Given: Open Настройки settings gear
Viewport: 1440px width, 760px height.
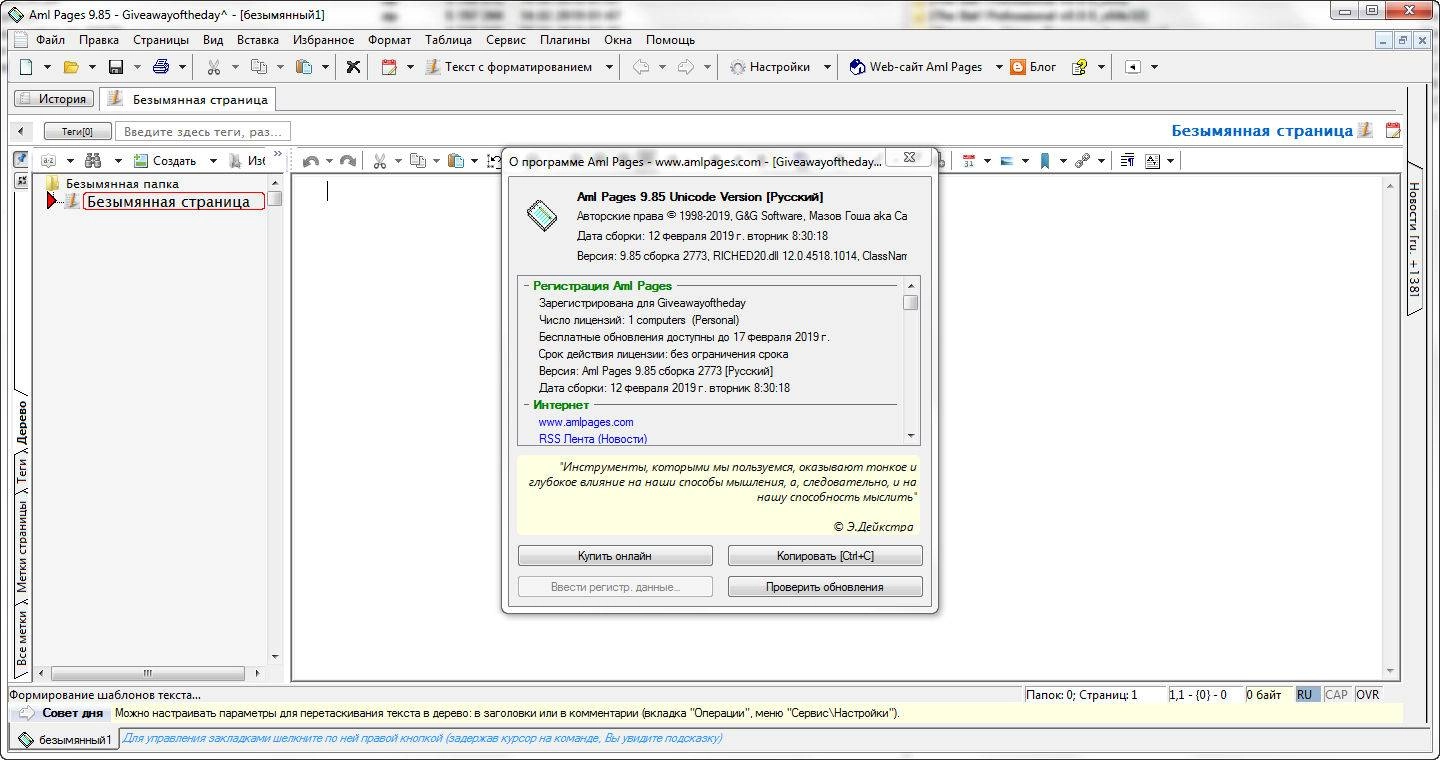Looking at the screenshot, I should click(768, 67).
